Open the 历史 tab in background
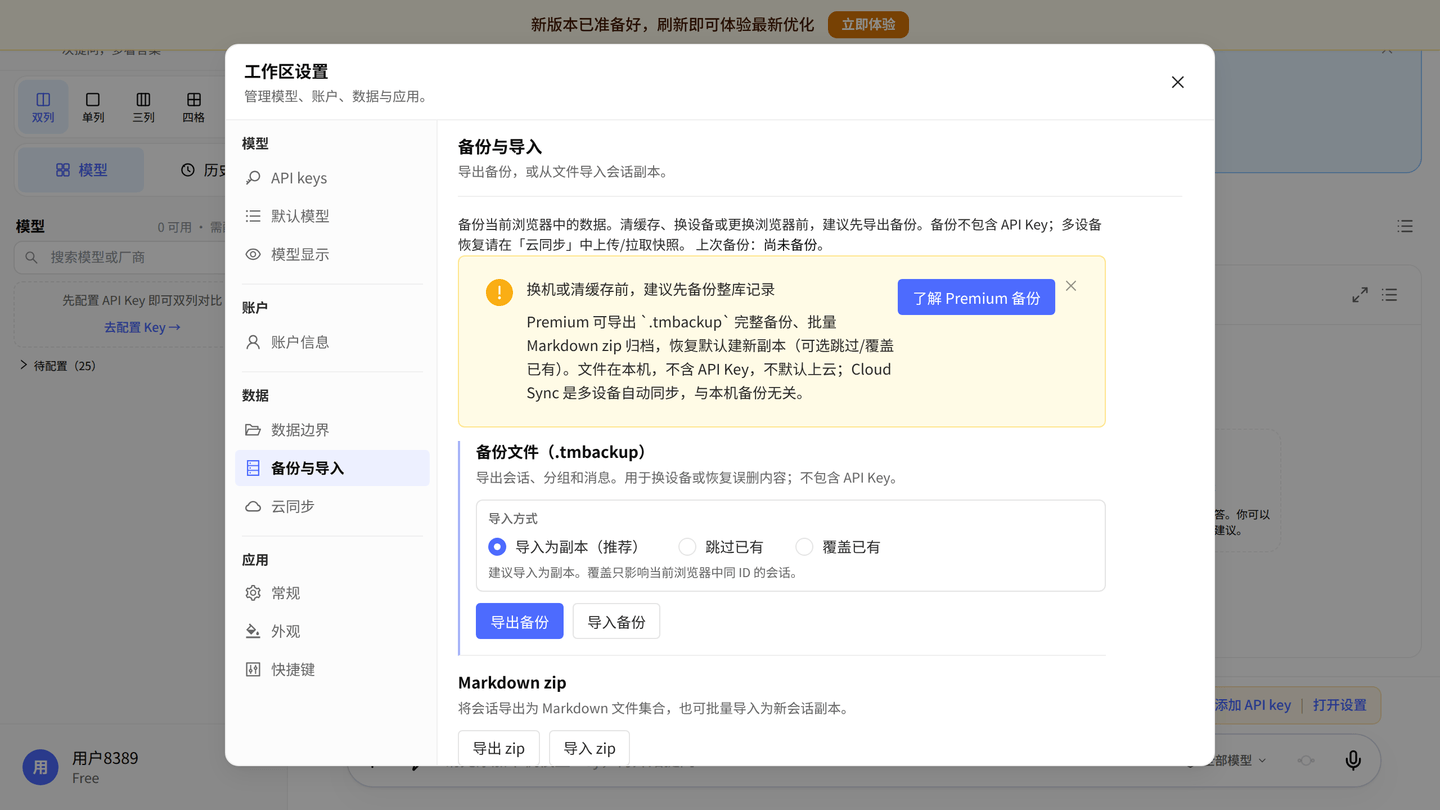Image resolution: width=1440 pixels, height=810 pixels. pyautogui.click(x=202, y=170)
